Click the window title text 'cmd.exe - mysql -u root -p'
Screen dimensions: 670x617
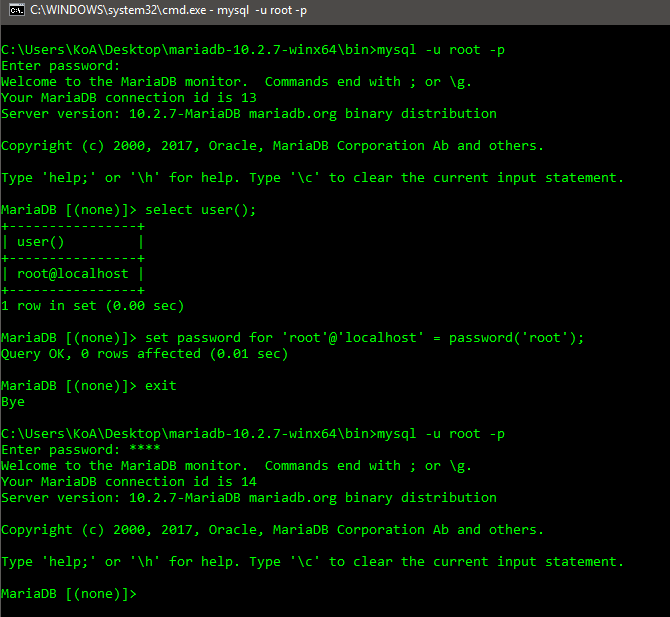pyautogui.click(x=168, y=10)
